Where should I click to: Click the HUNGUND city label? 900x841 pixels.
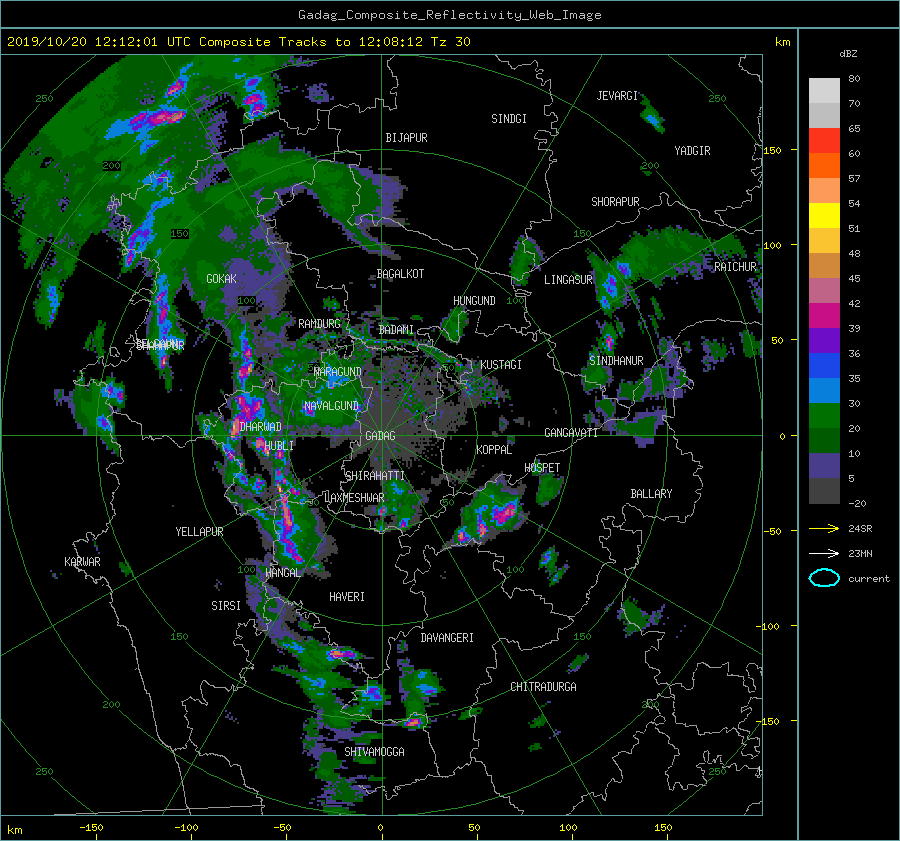(x=474, y=301)
